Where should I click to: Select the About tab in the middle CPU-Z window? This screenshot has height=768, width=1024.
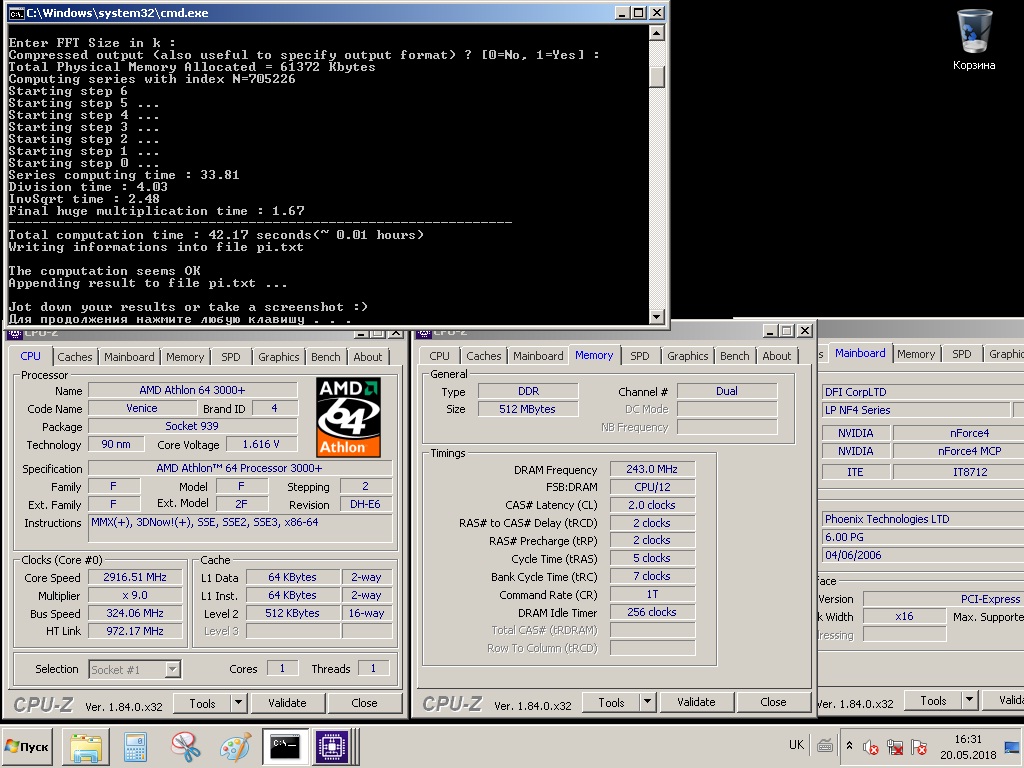[x=776, y=356]
